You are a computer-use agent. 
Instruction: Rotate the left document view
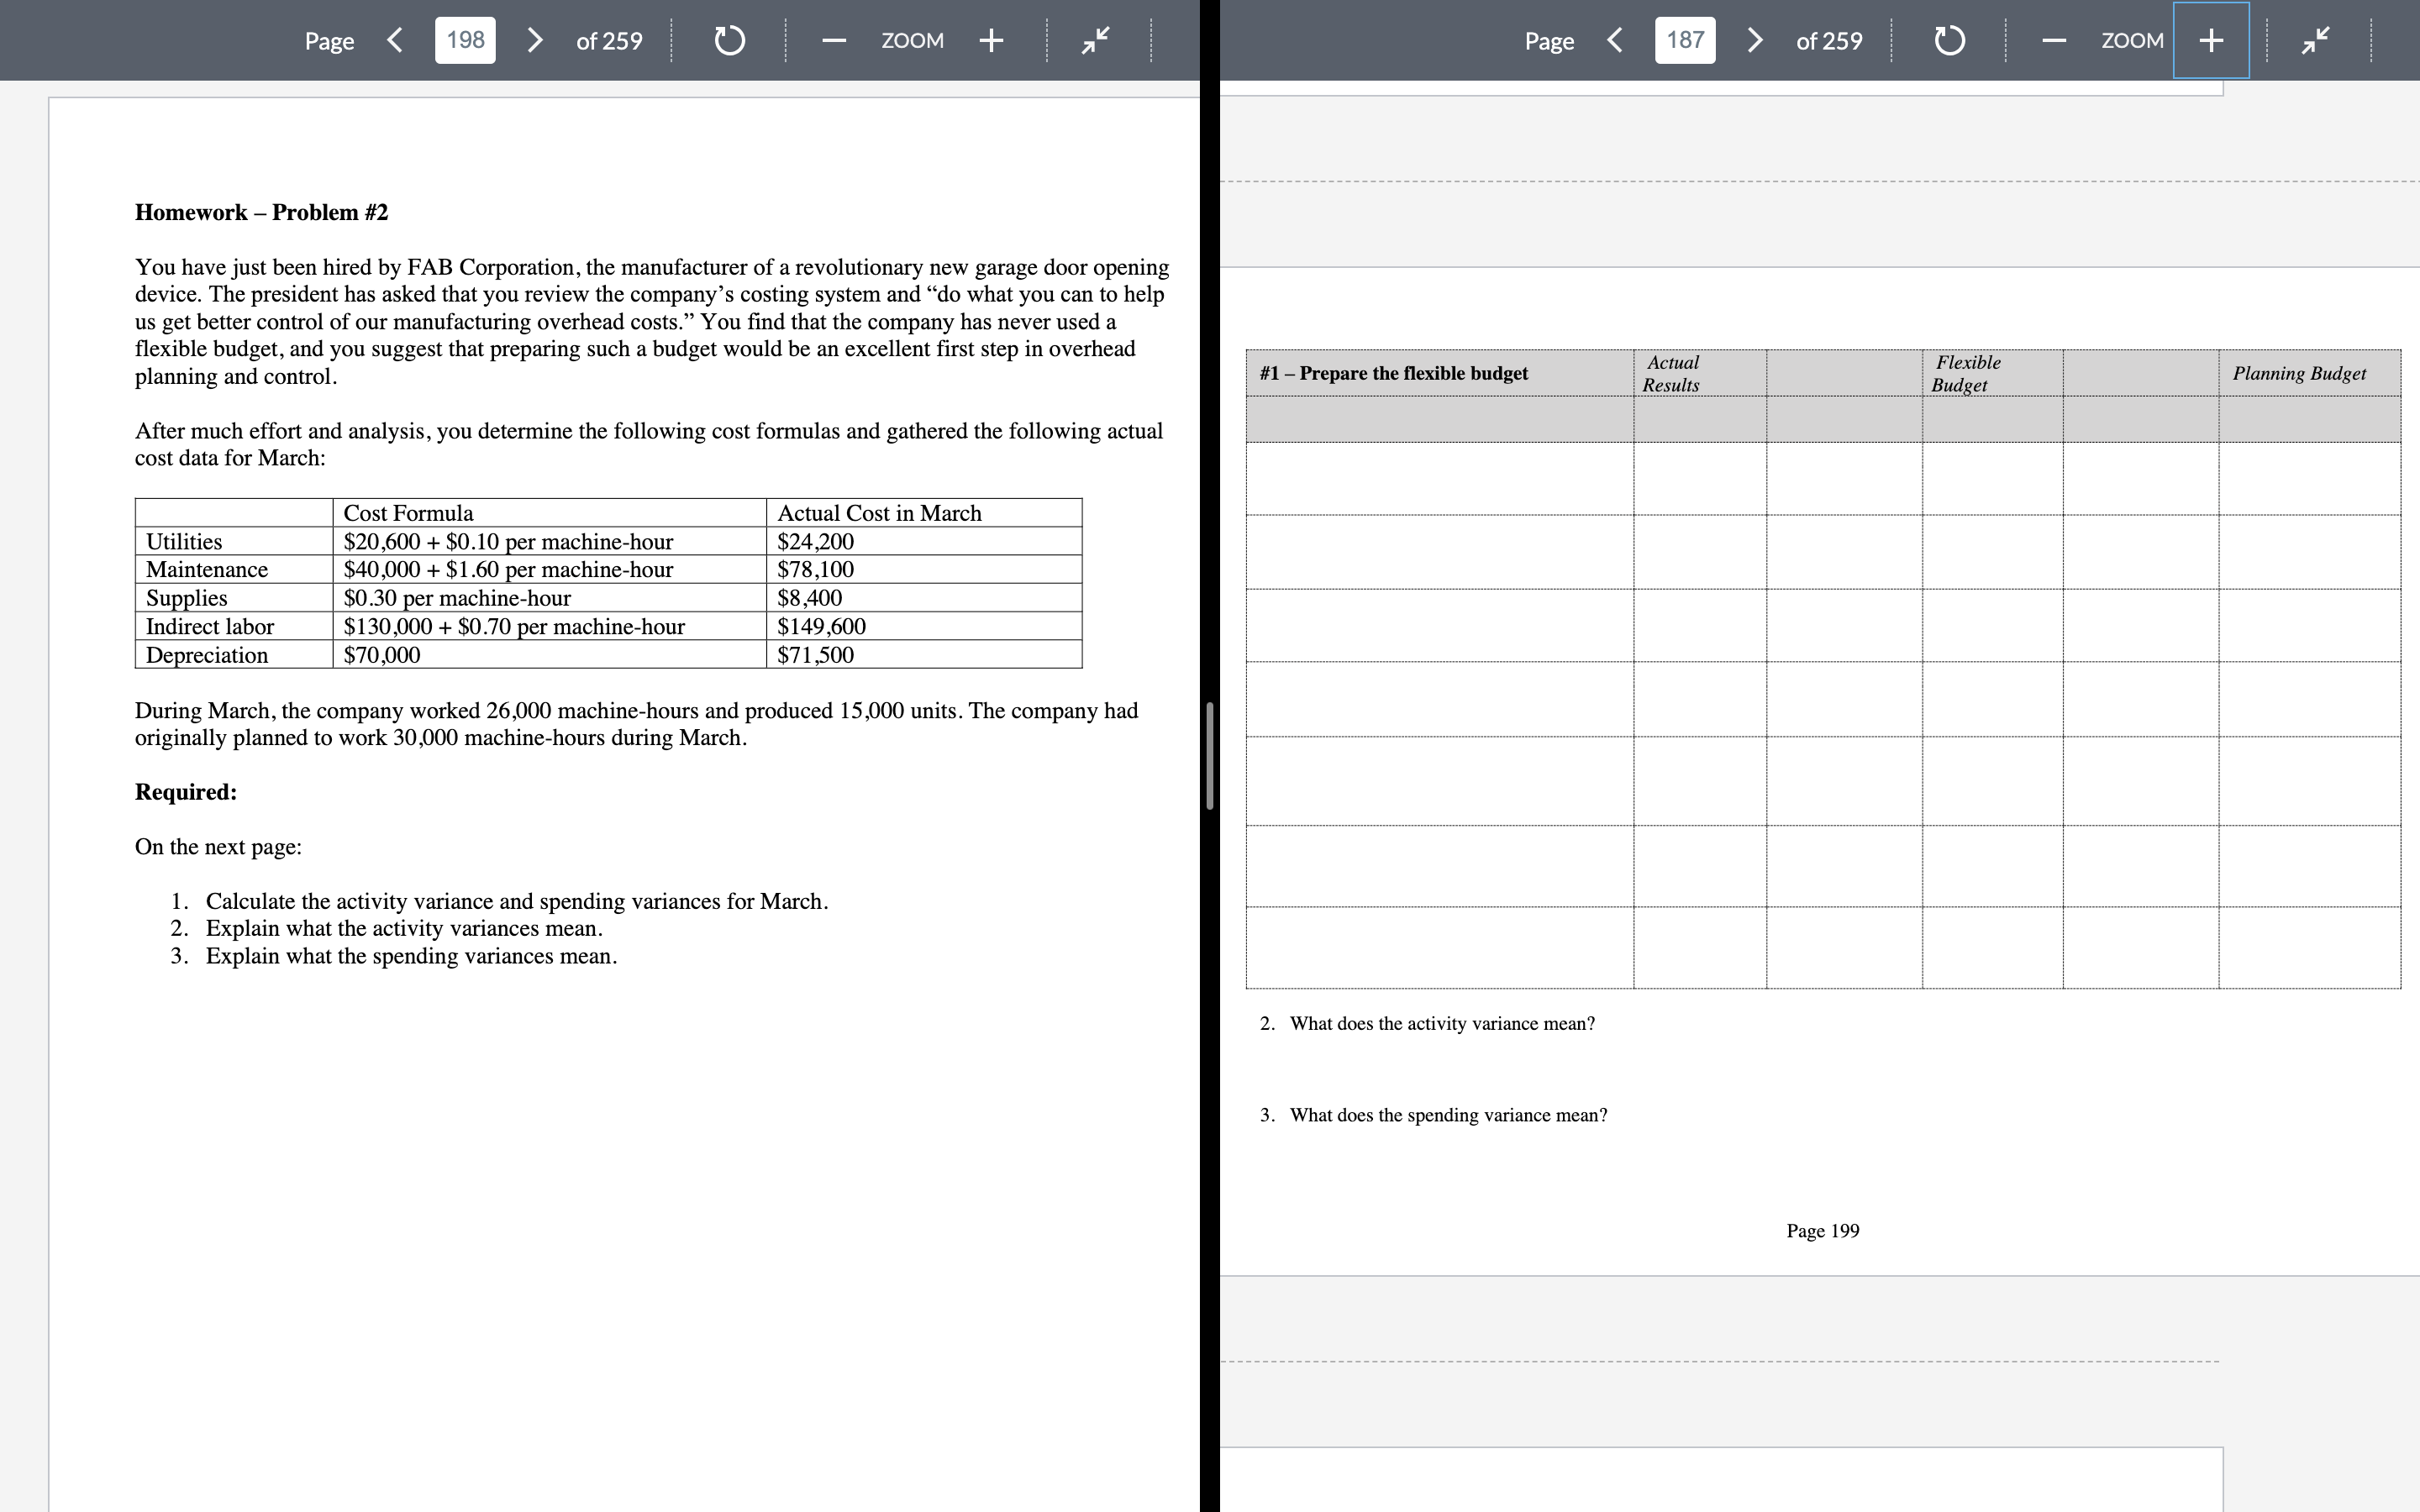(729, 41)
